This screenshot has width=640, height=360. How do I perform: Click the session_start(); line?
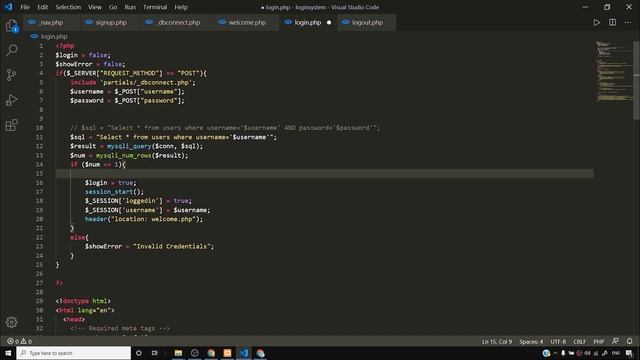114,191
